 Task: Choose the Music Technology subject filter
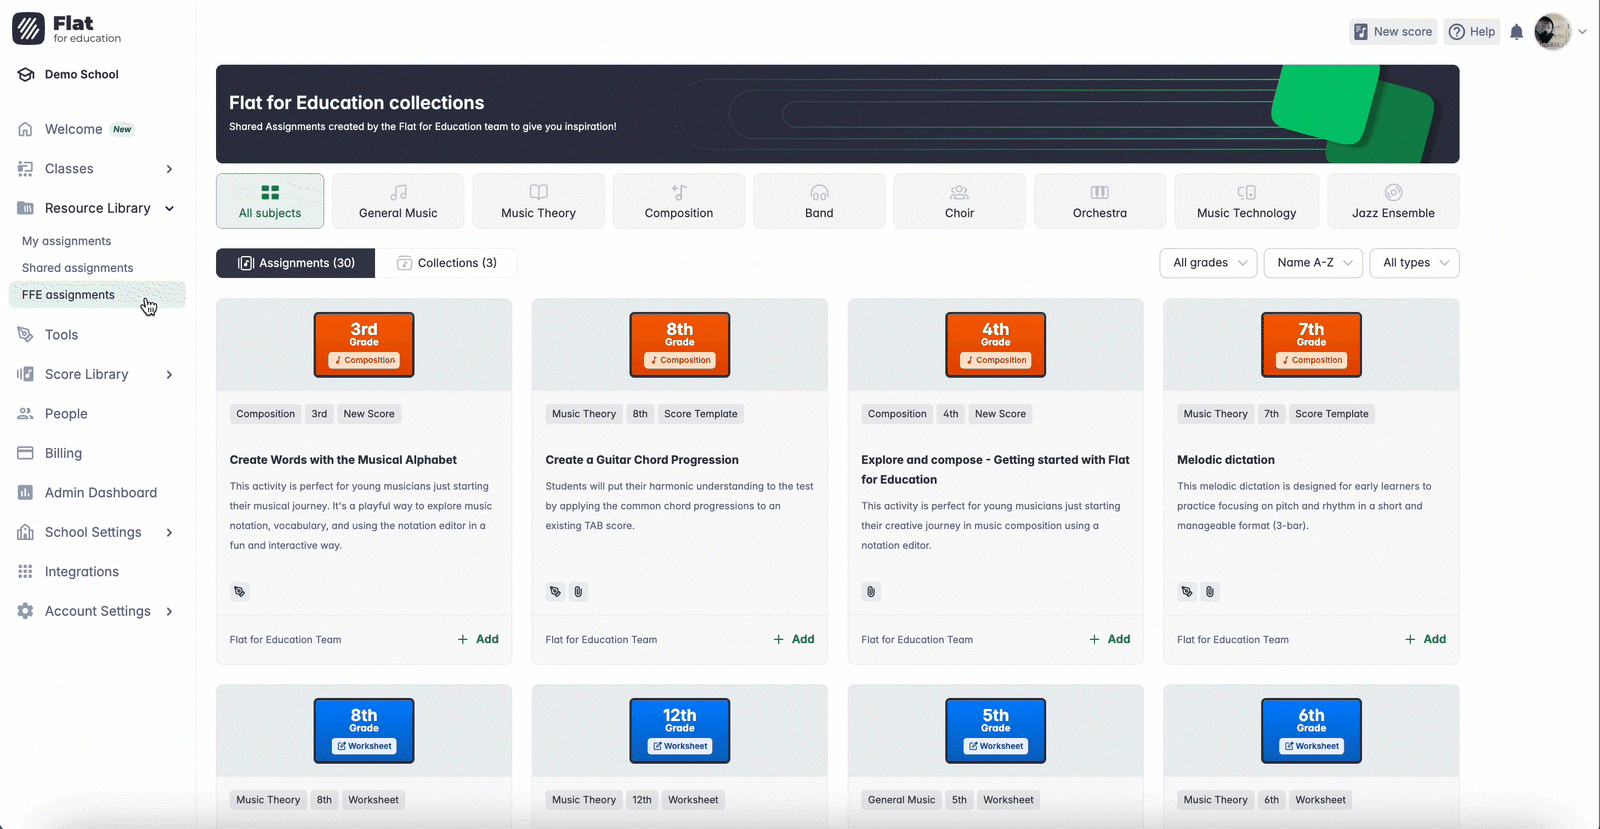tap(1246, 201)
